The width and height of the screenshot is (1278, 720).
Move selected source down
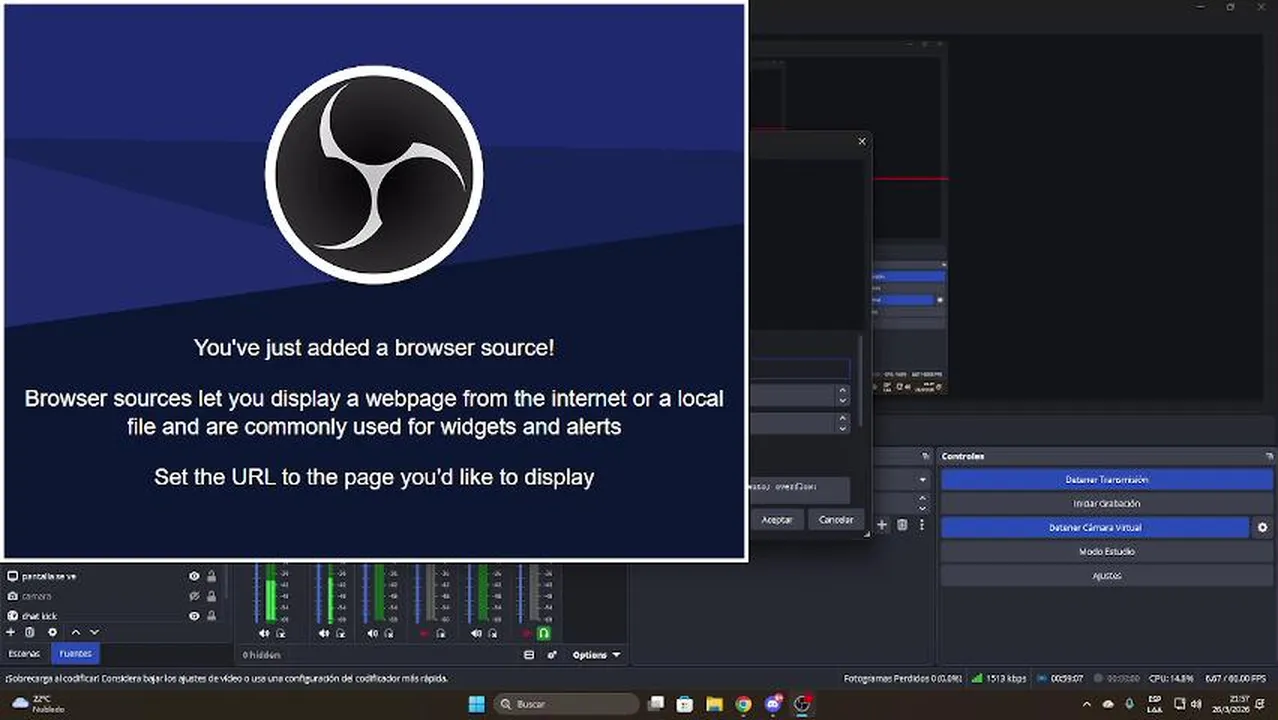(x=94, y=632)
